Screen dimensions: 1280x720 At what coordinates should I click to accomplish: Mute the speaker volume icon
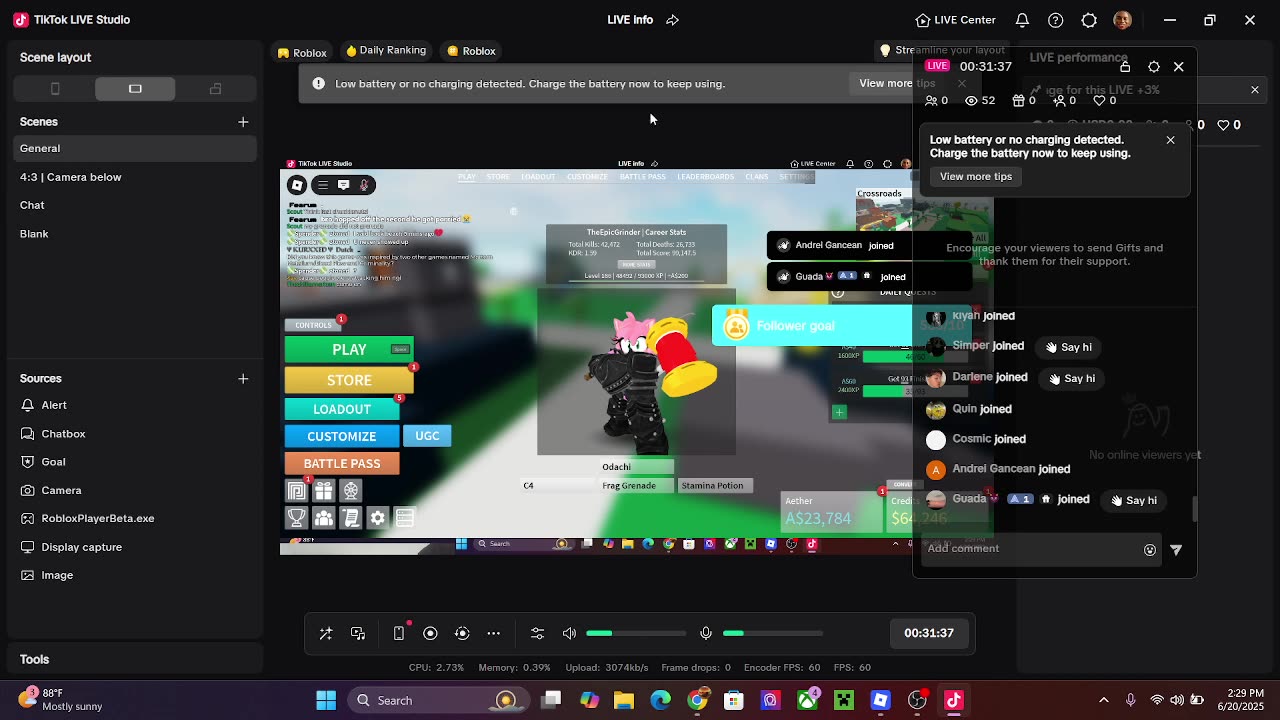pyautogui.click(x=569, y=633)
